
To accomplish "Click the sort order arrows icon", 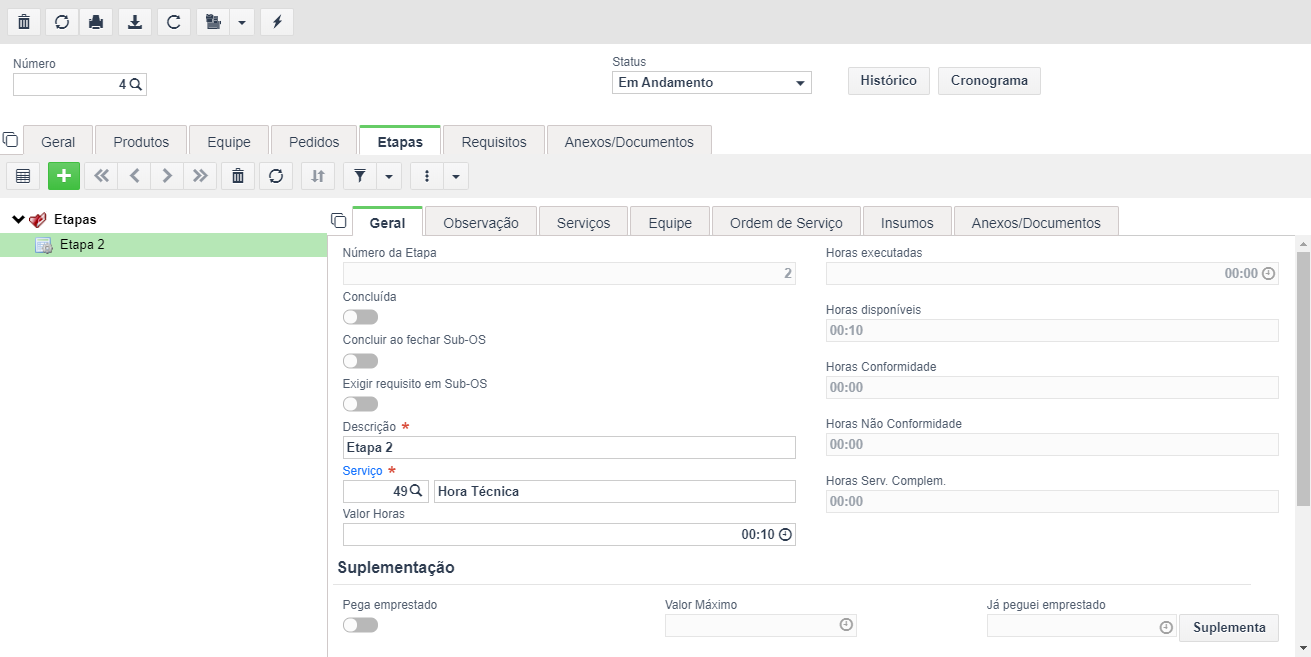I will tap(318, 176).
